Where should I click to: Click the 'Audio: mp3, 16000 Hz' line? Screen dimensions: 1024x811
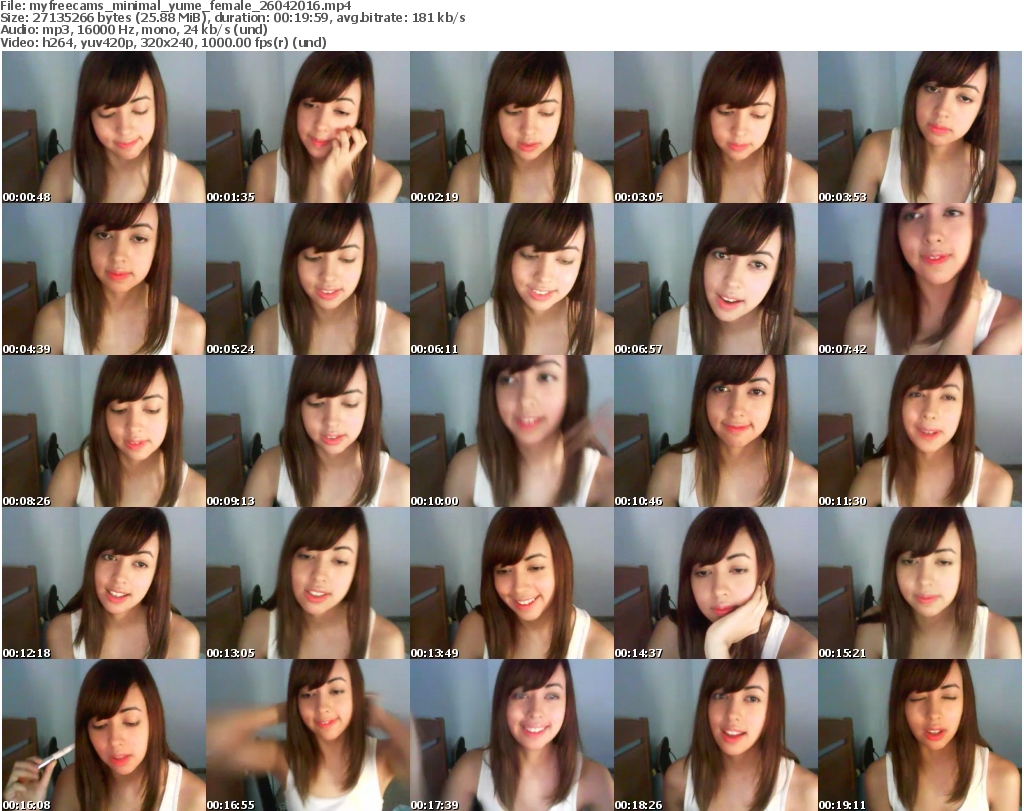click(134, 29)
